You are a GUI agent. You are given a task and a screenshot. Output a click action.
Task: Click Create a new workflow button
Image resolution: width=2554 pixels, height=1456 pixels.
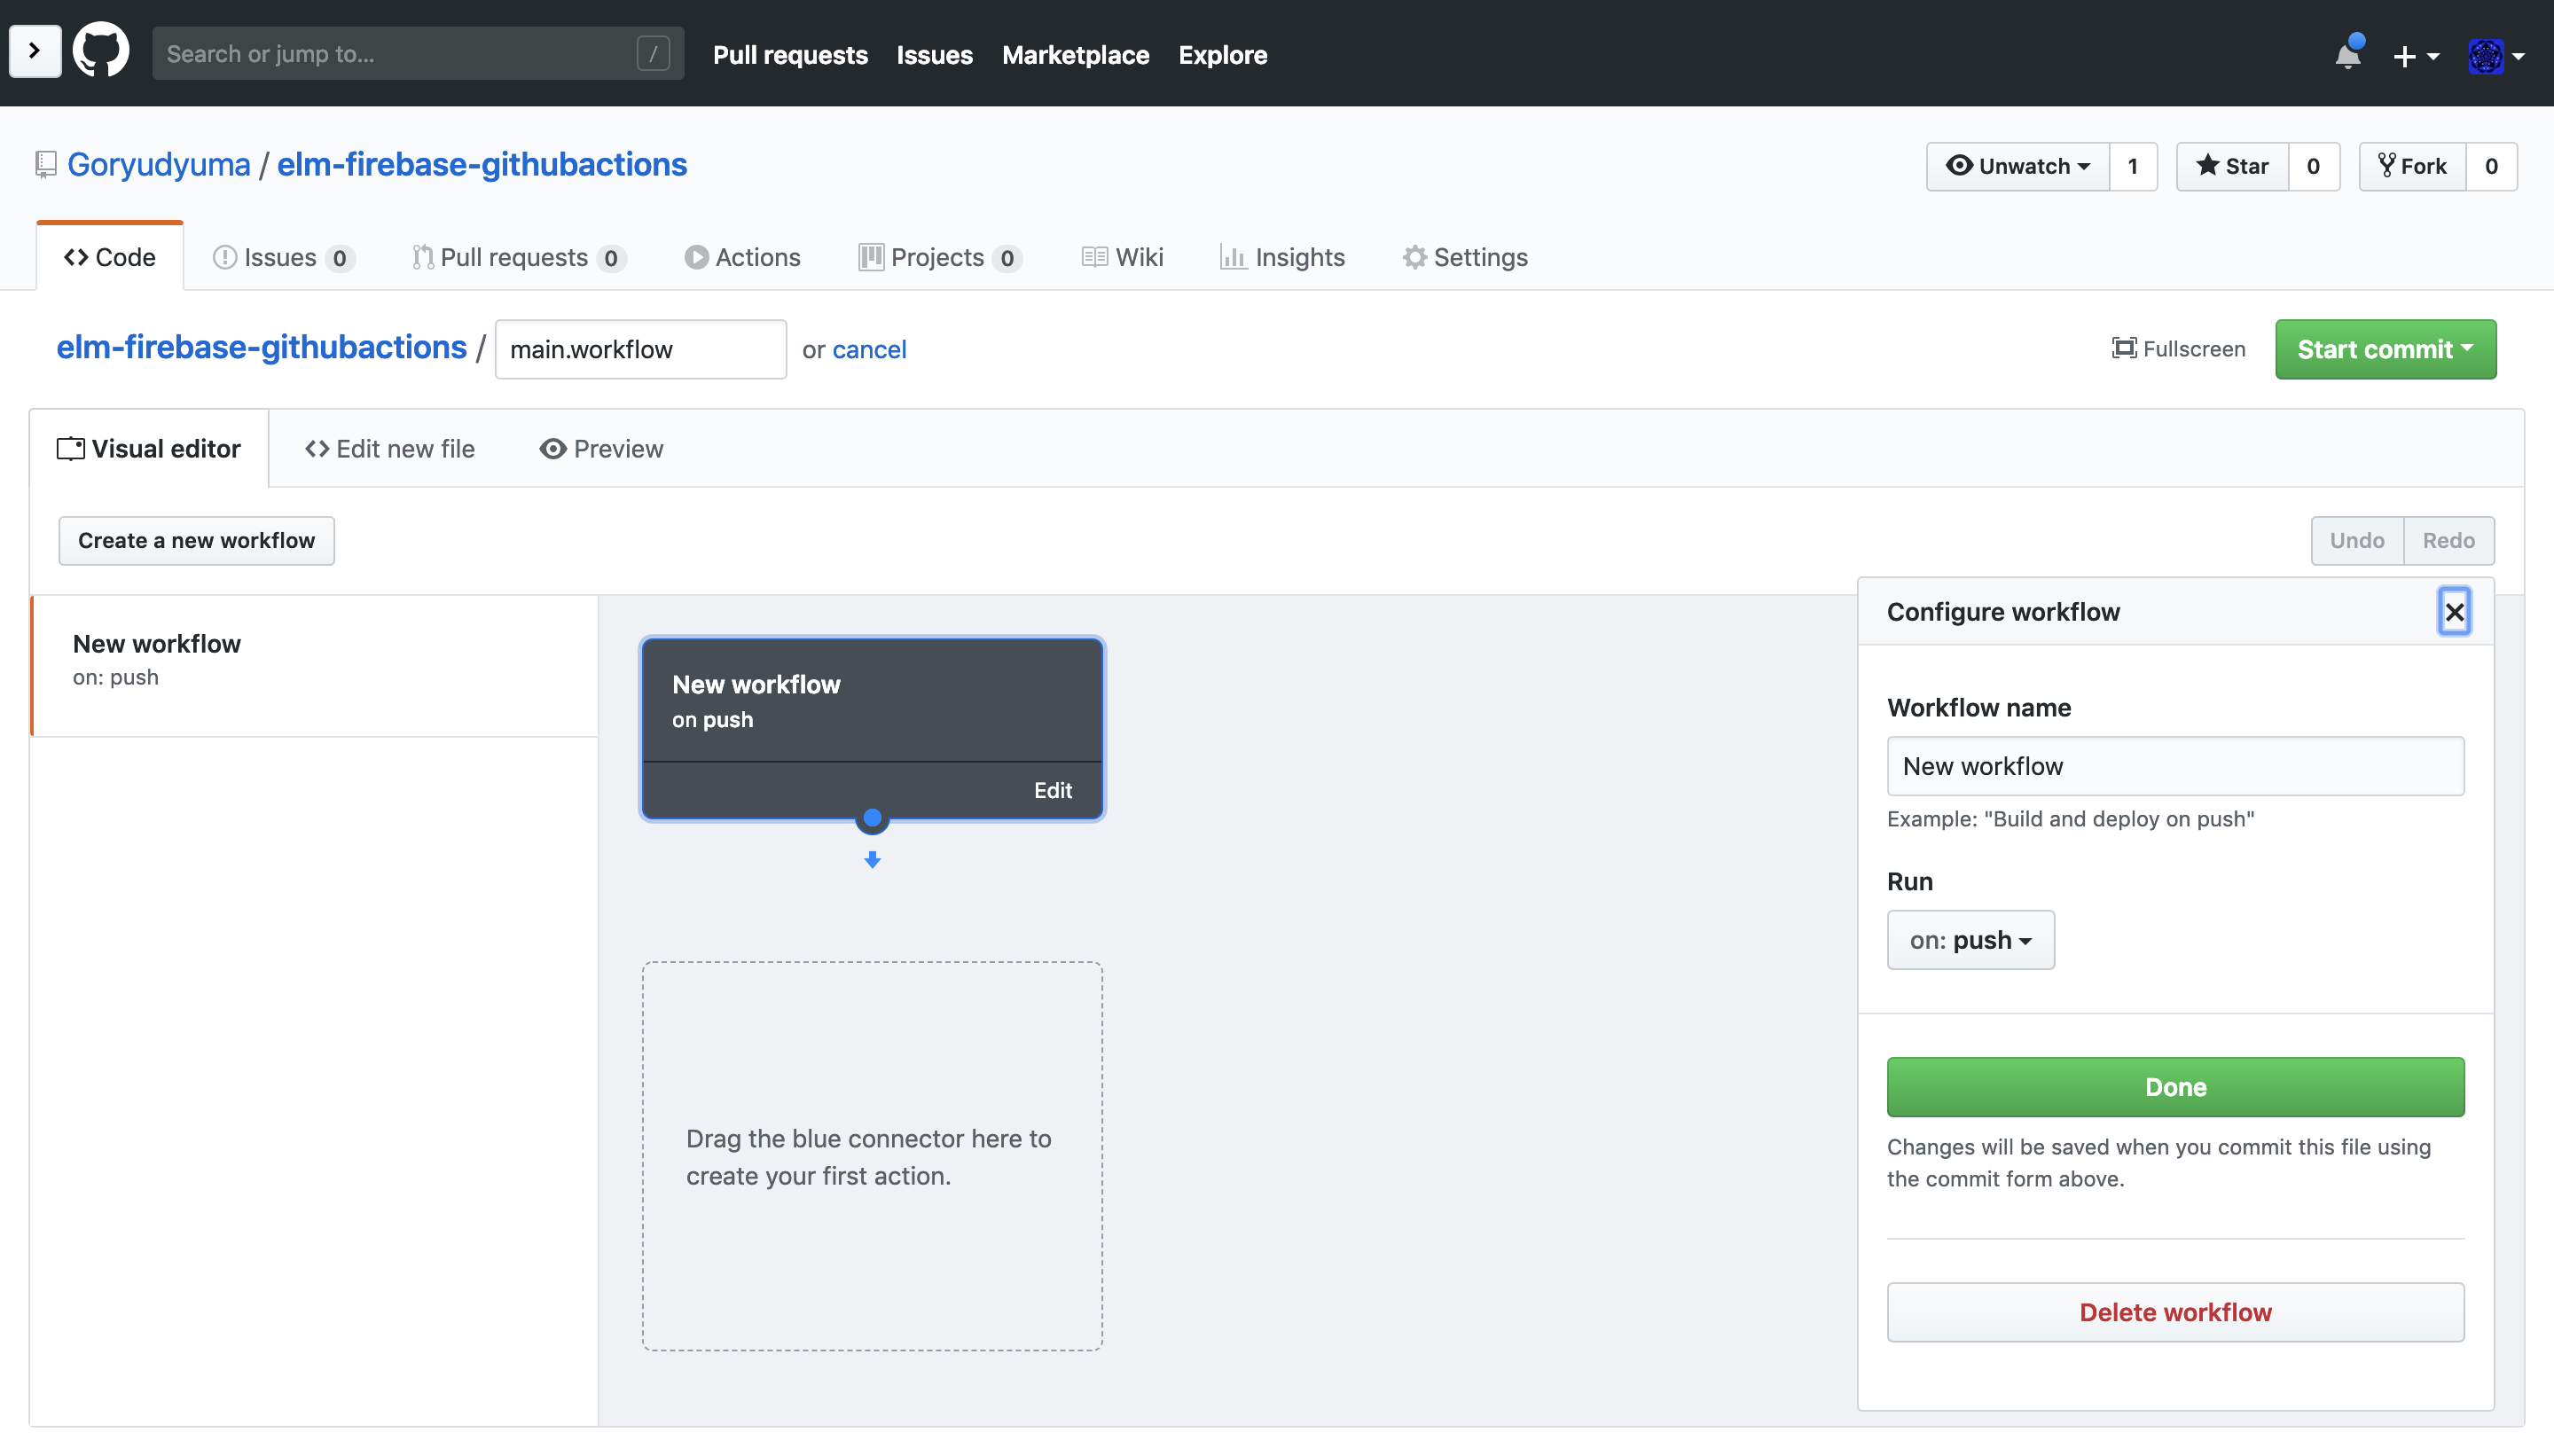[197, 540]
